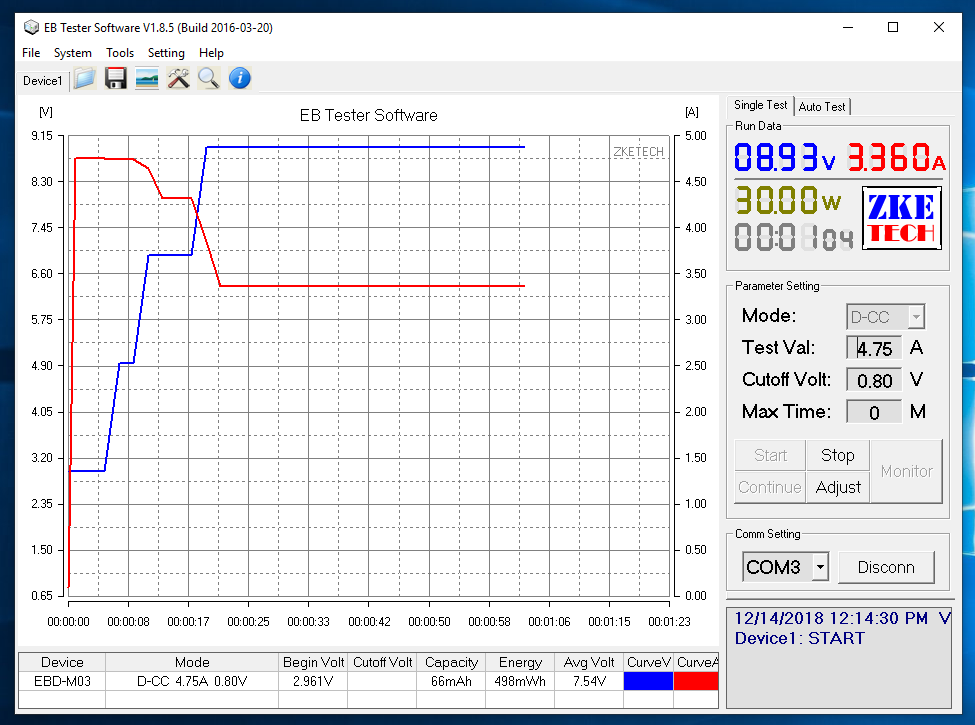The image size is (975, 725).
Task: Expand the COM3 port dropdown
Action: (820, 567)
